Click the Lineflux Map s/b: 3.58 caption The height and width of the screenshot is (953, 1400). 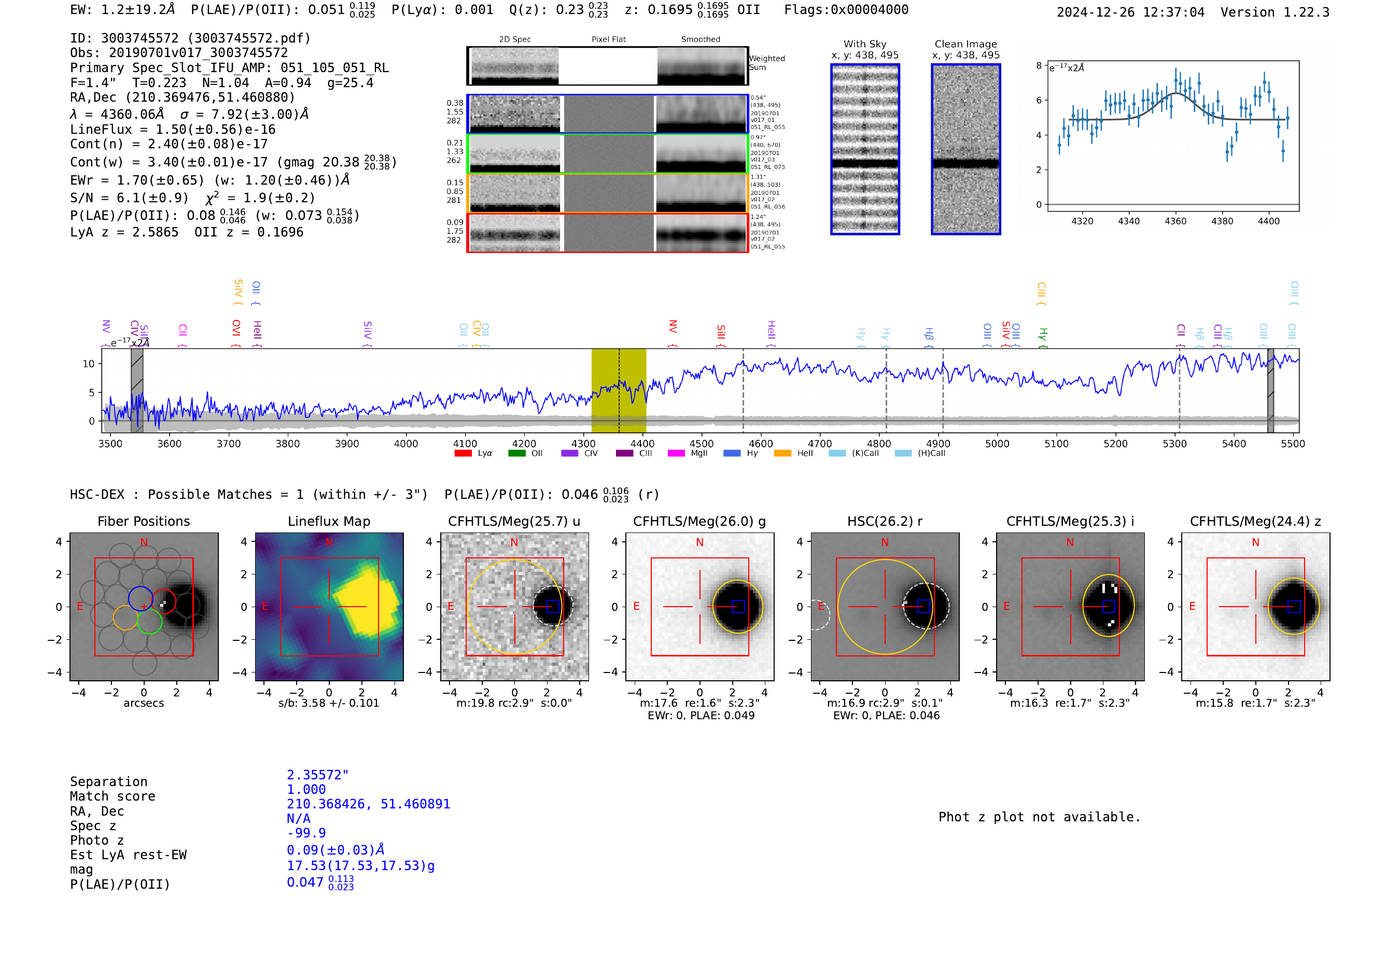[x=329, y=703]
